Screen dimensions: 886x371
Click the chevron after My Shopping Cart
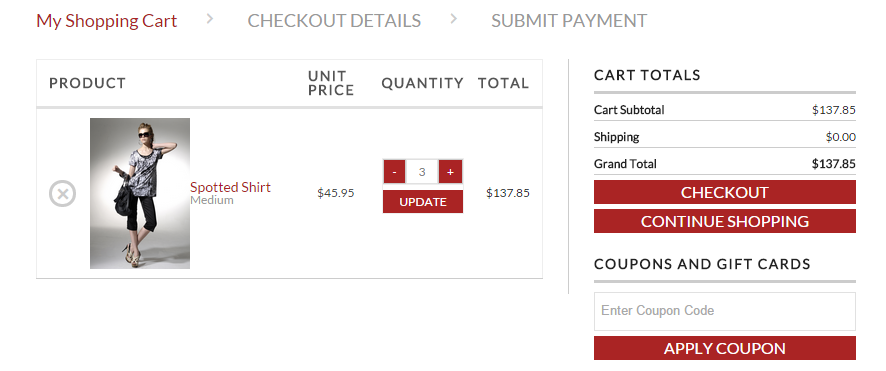tap(210, 19)
